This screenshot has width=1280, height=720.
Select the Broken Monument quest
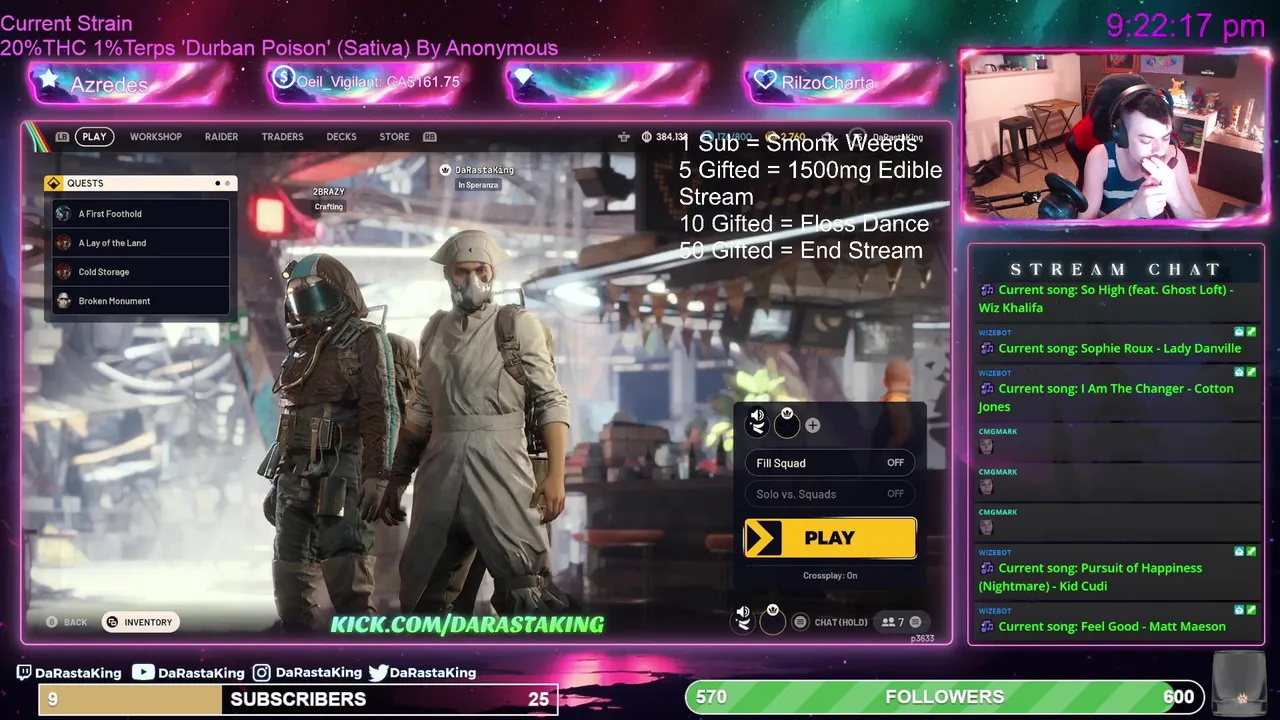click(x=141, y=301)
